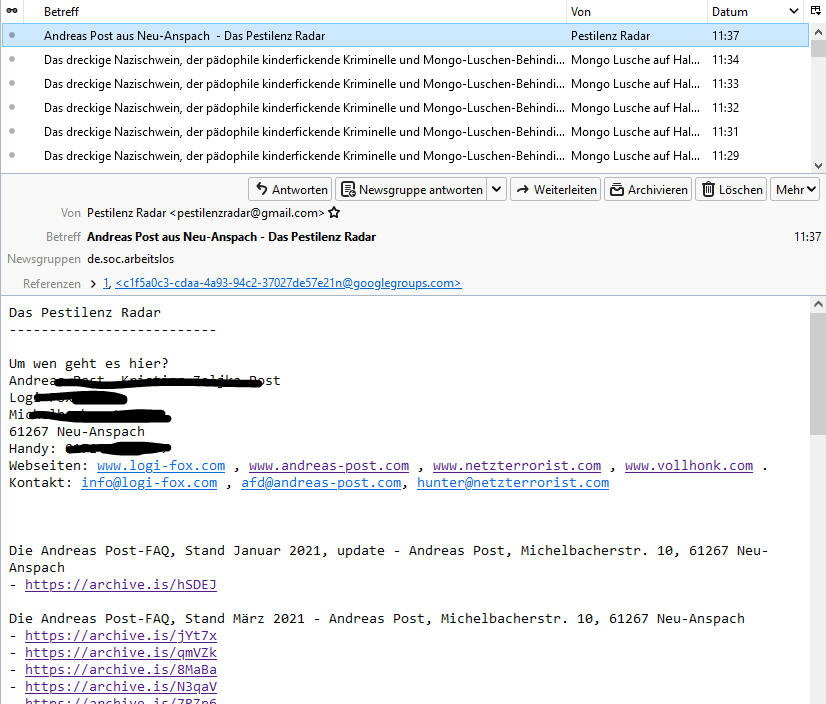
Task: Select the message received at 11:33
Action: (405, 83)
